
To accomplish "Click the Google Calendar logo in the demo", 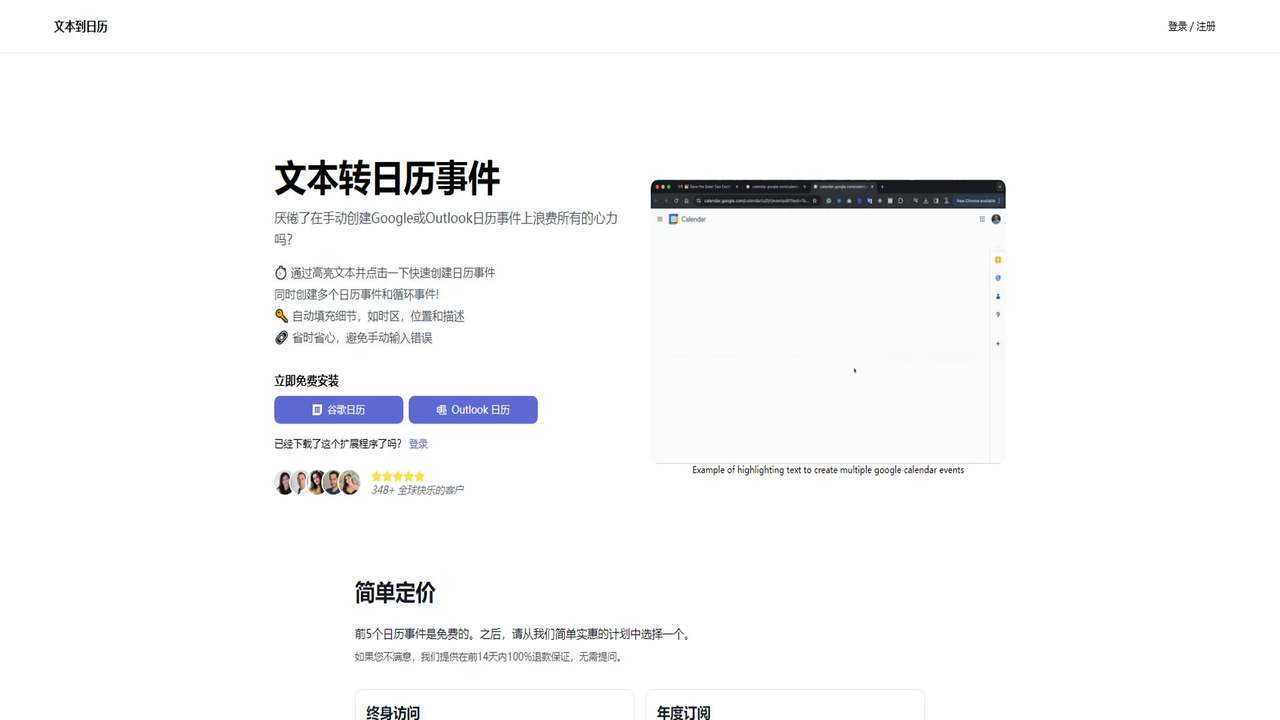I will [674, 219].
